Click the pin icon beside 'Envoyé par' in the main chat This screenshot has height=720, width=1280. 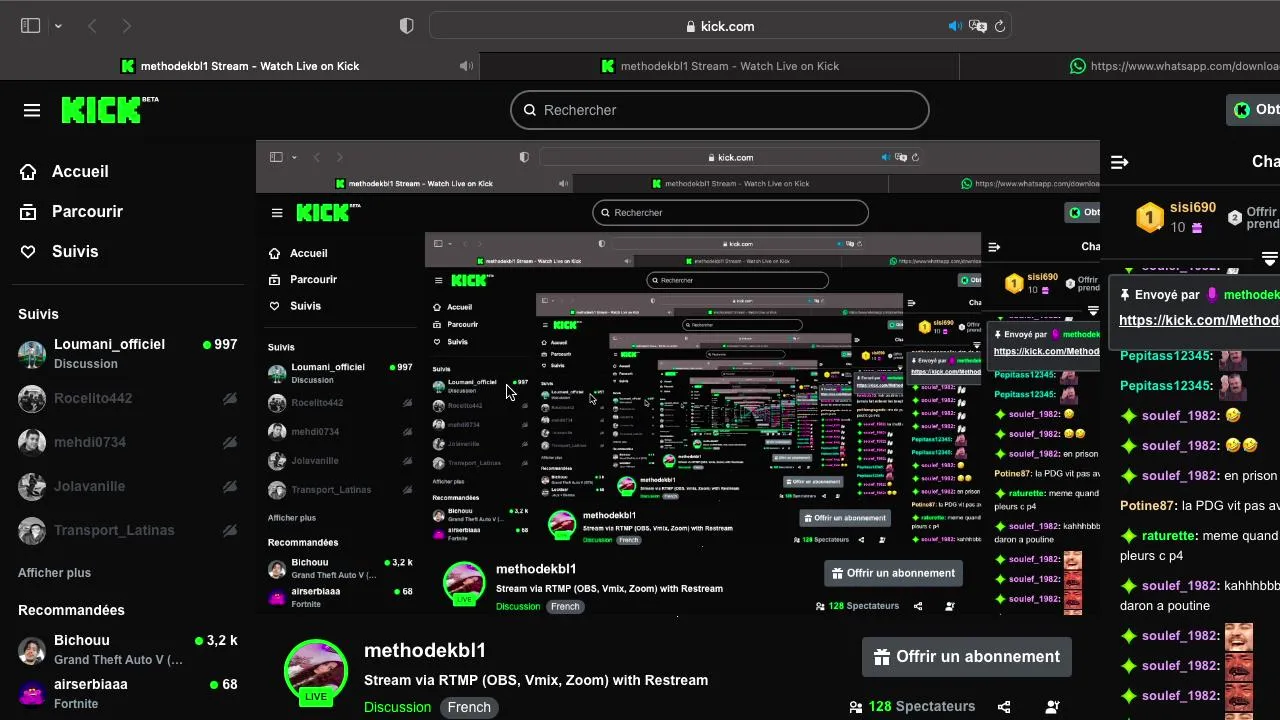pyautogui.click(x=1125, y=295)
